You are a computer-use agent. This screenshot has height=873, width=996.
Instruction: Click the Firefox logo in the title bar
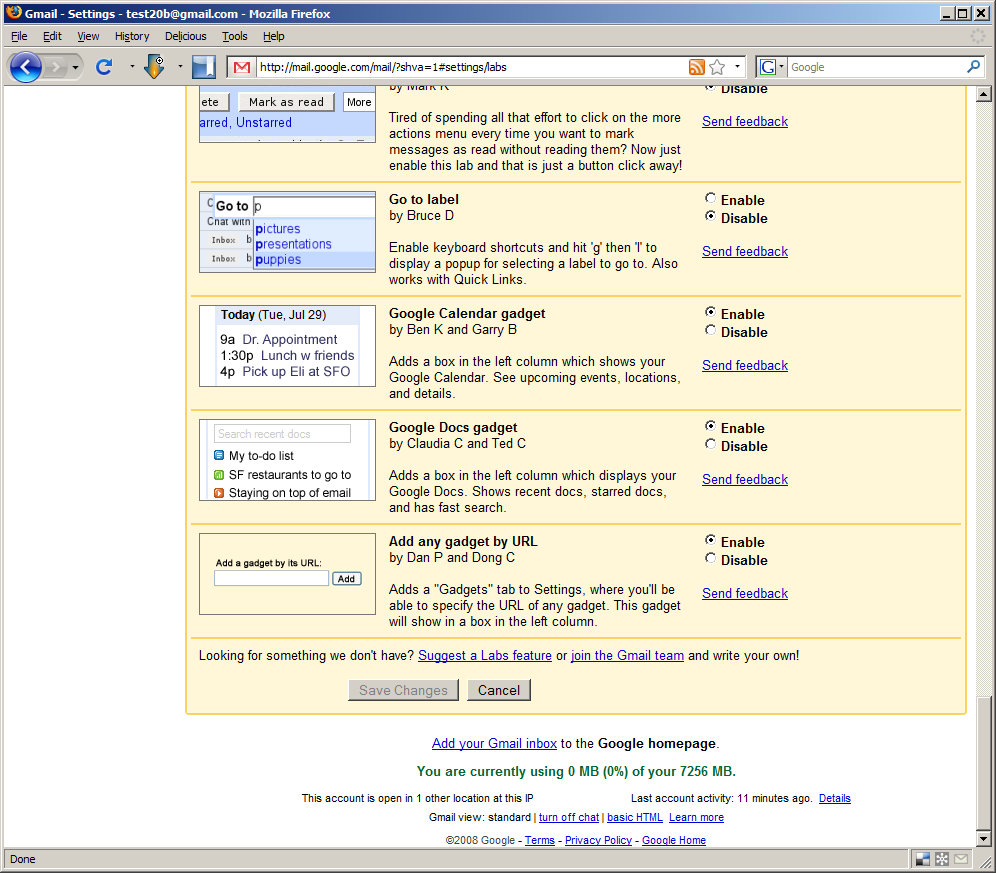[x=13, y=13]
